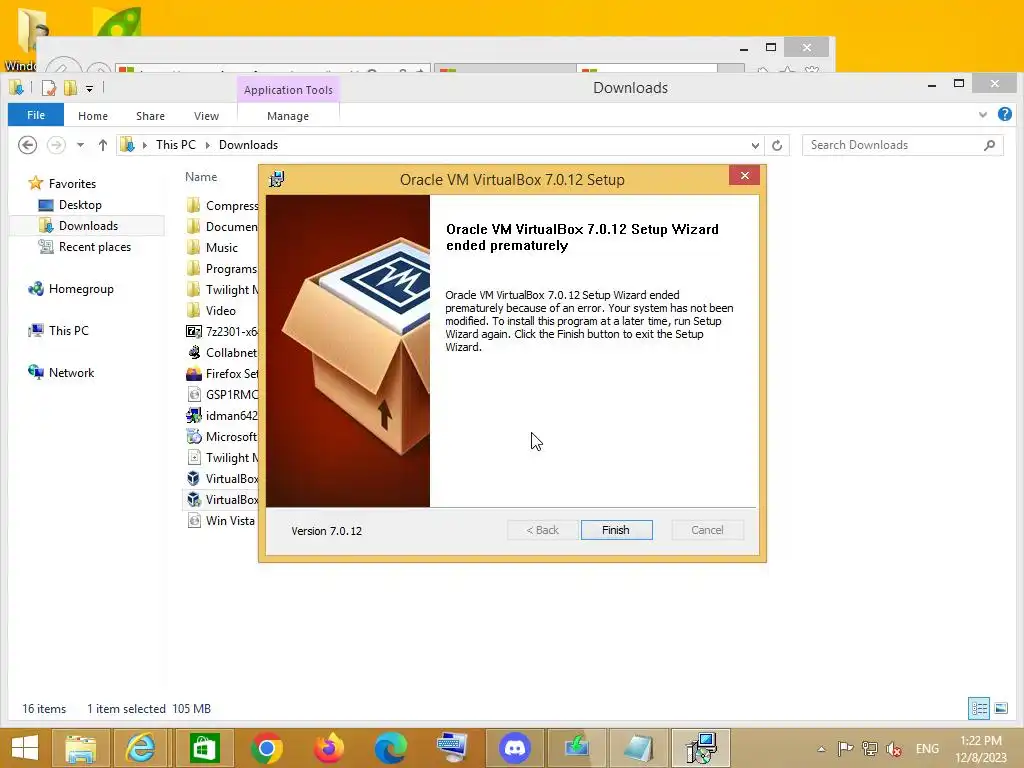Open Discord from the taskbar
This screenshot has width=1024, height=768.
(x=515, y=748)
